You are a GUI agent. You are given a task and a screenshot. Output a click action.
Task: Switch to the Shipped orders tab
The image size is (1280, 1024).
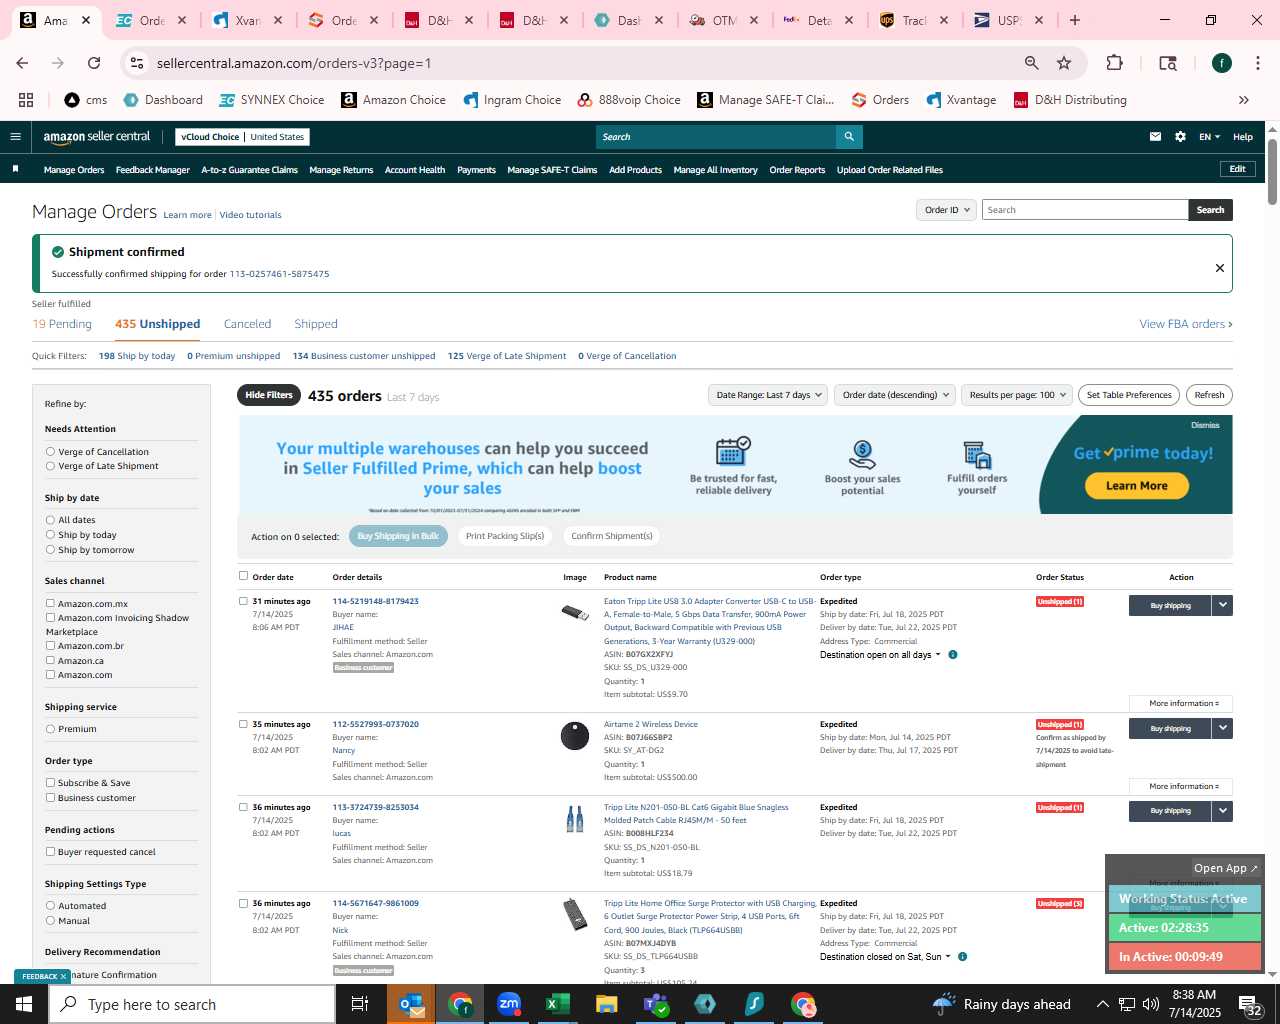click(316, 324)
